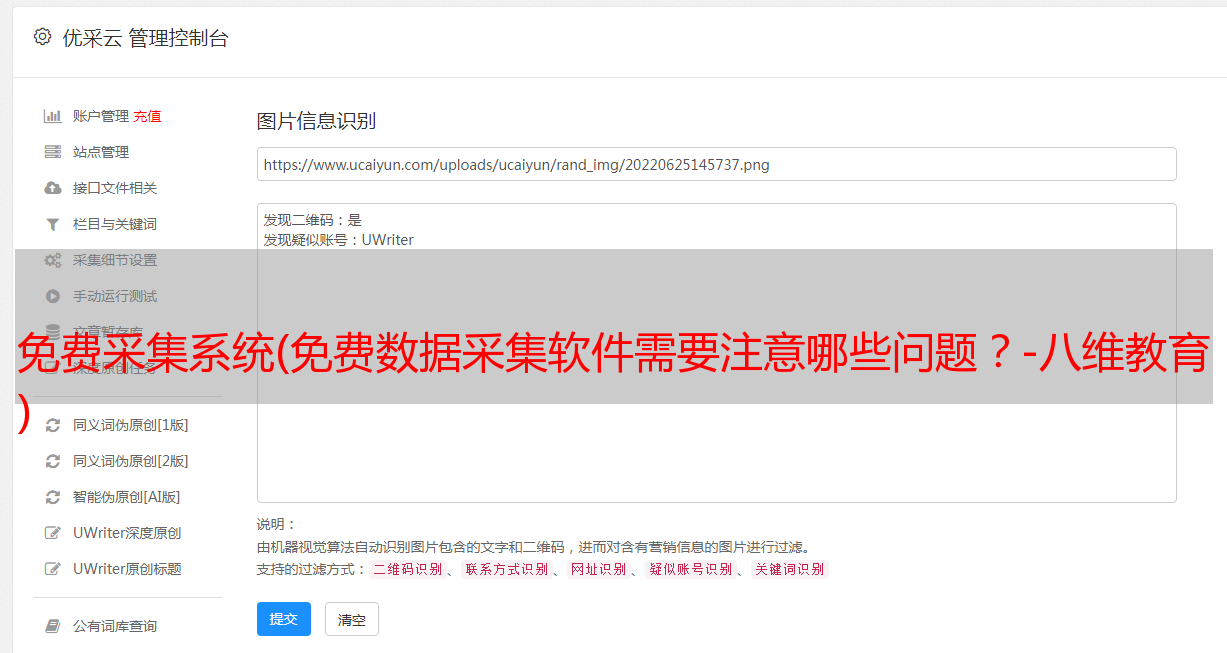Viewport: 1227px width, 653px height.
Task: Click the 二维码识别 tag
Action: click(408, 569)
